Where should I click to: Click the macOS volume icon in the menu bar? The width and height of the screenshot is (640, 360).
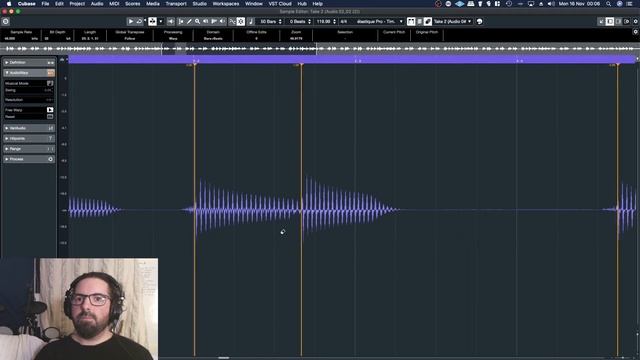551,4
